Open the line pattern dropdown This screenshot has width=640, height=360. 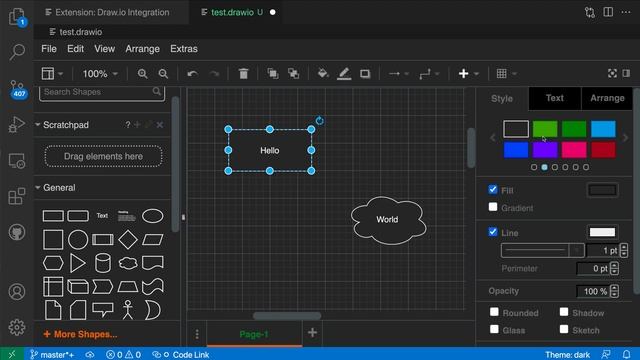[542, 250]
